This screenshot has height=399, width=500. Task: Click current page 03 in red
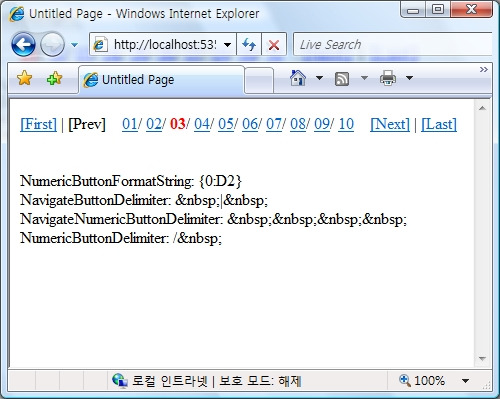click(178, 124)
